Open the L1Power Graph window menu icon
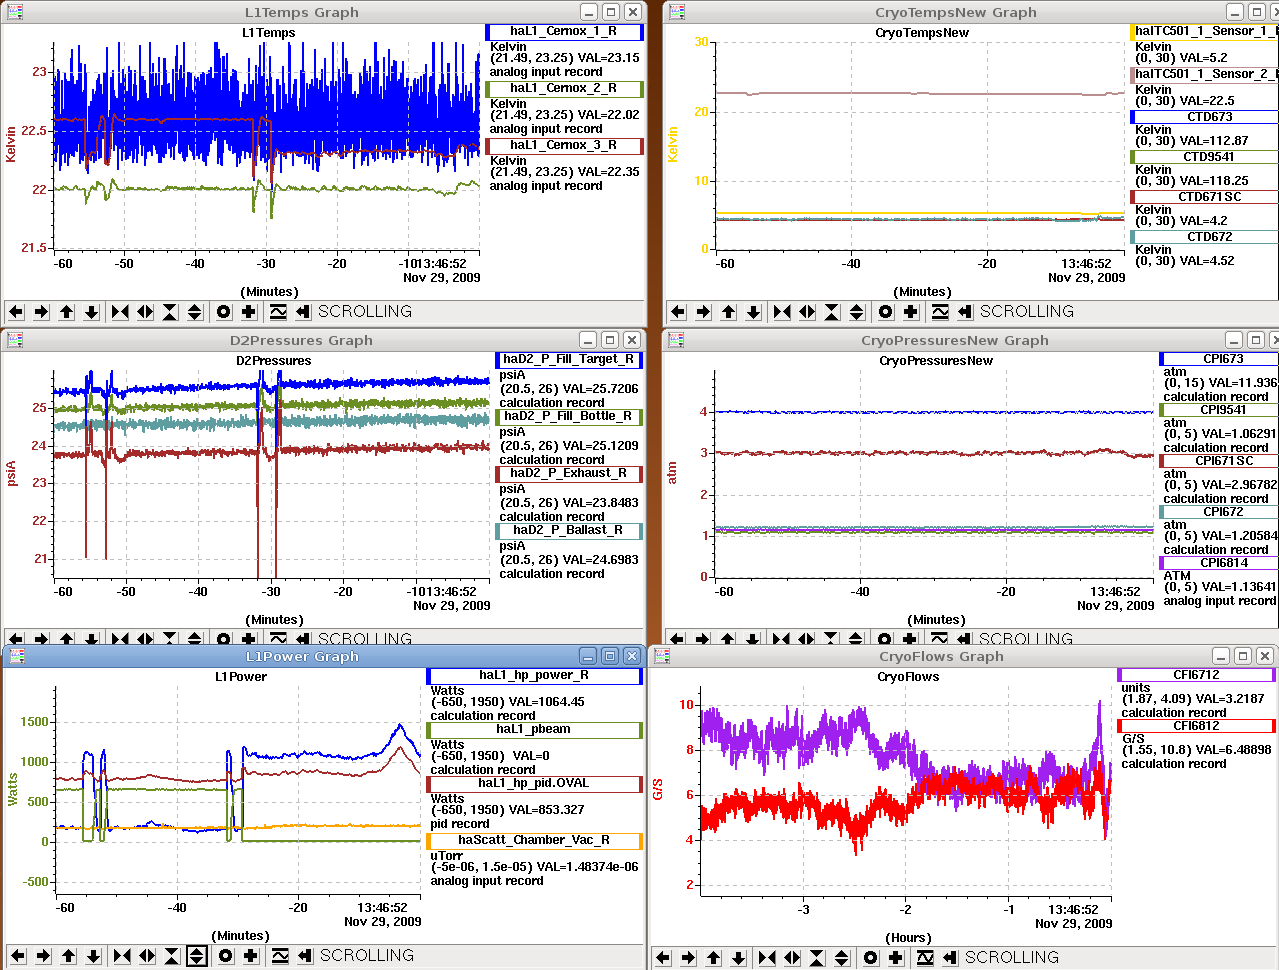This screenshot has width=1279, height=970. [x=15, y=656]
